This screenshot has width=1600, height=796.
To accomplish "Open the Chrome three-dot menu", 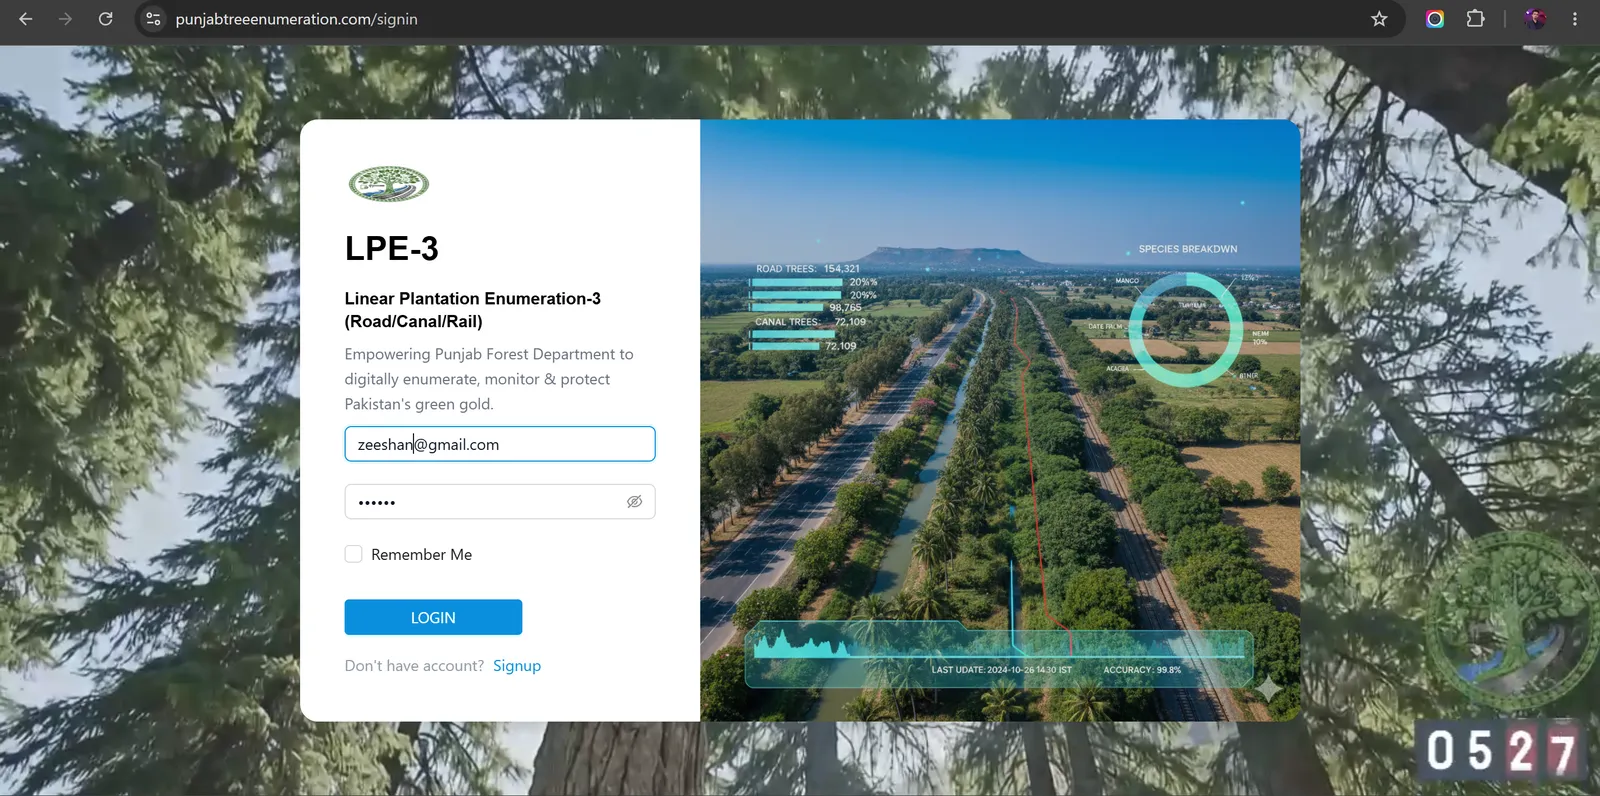I will tap(1574, 19).
